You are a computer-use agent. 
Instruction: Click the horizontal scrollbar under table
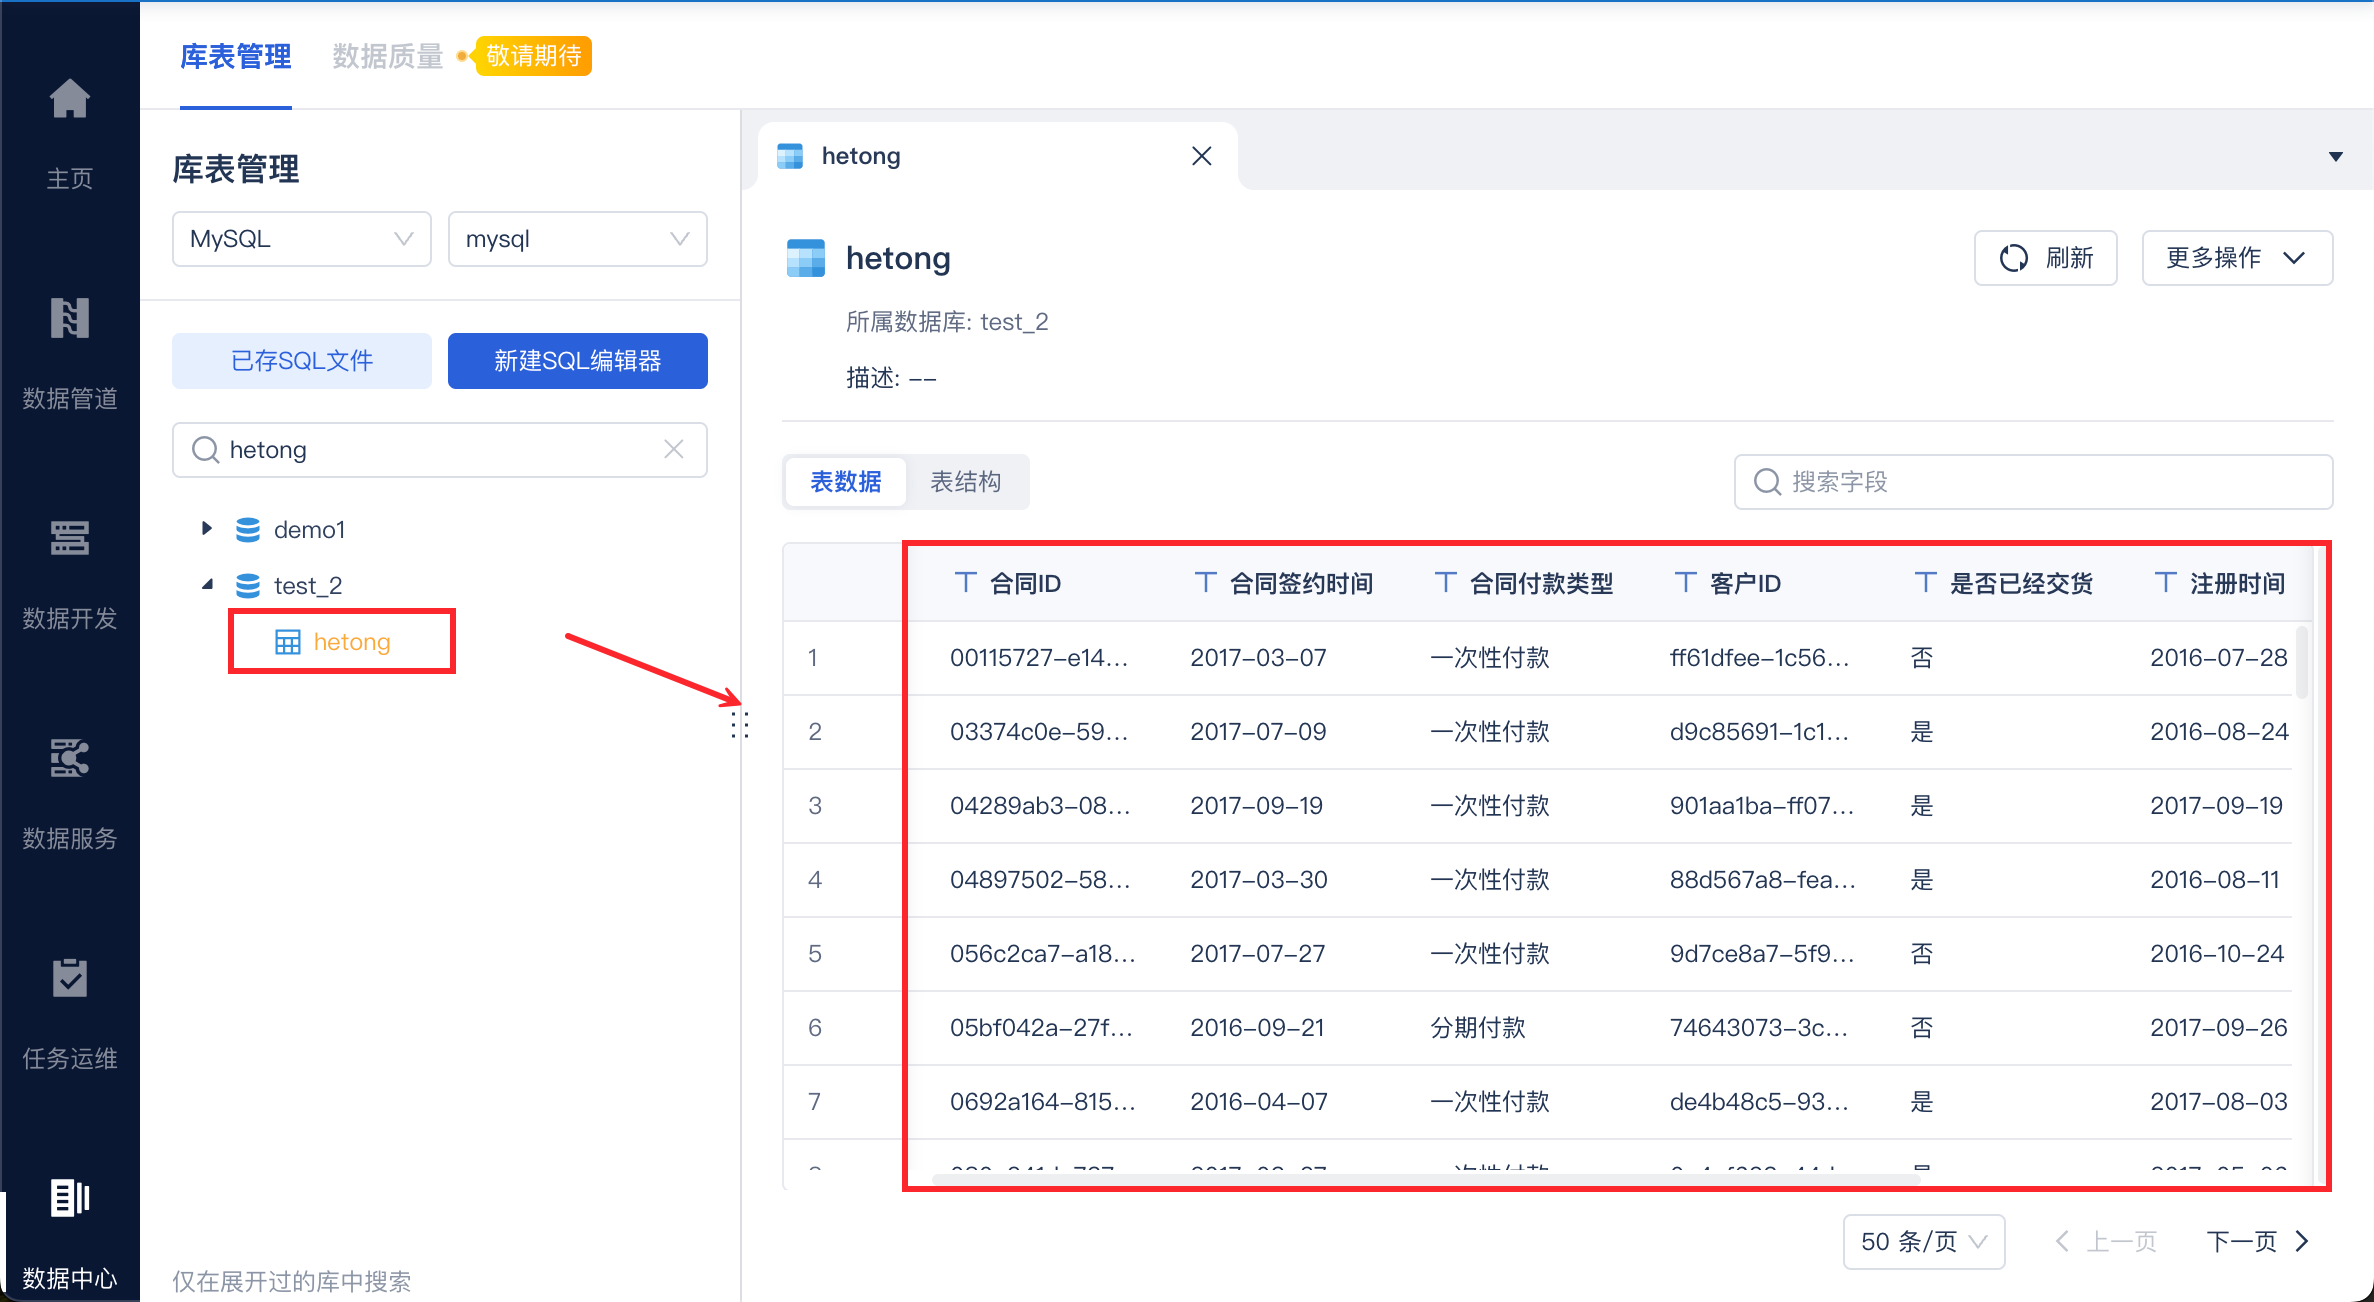[x=1425, y=1180]
